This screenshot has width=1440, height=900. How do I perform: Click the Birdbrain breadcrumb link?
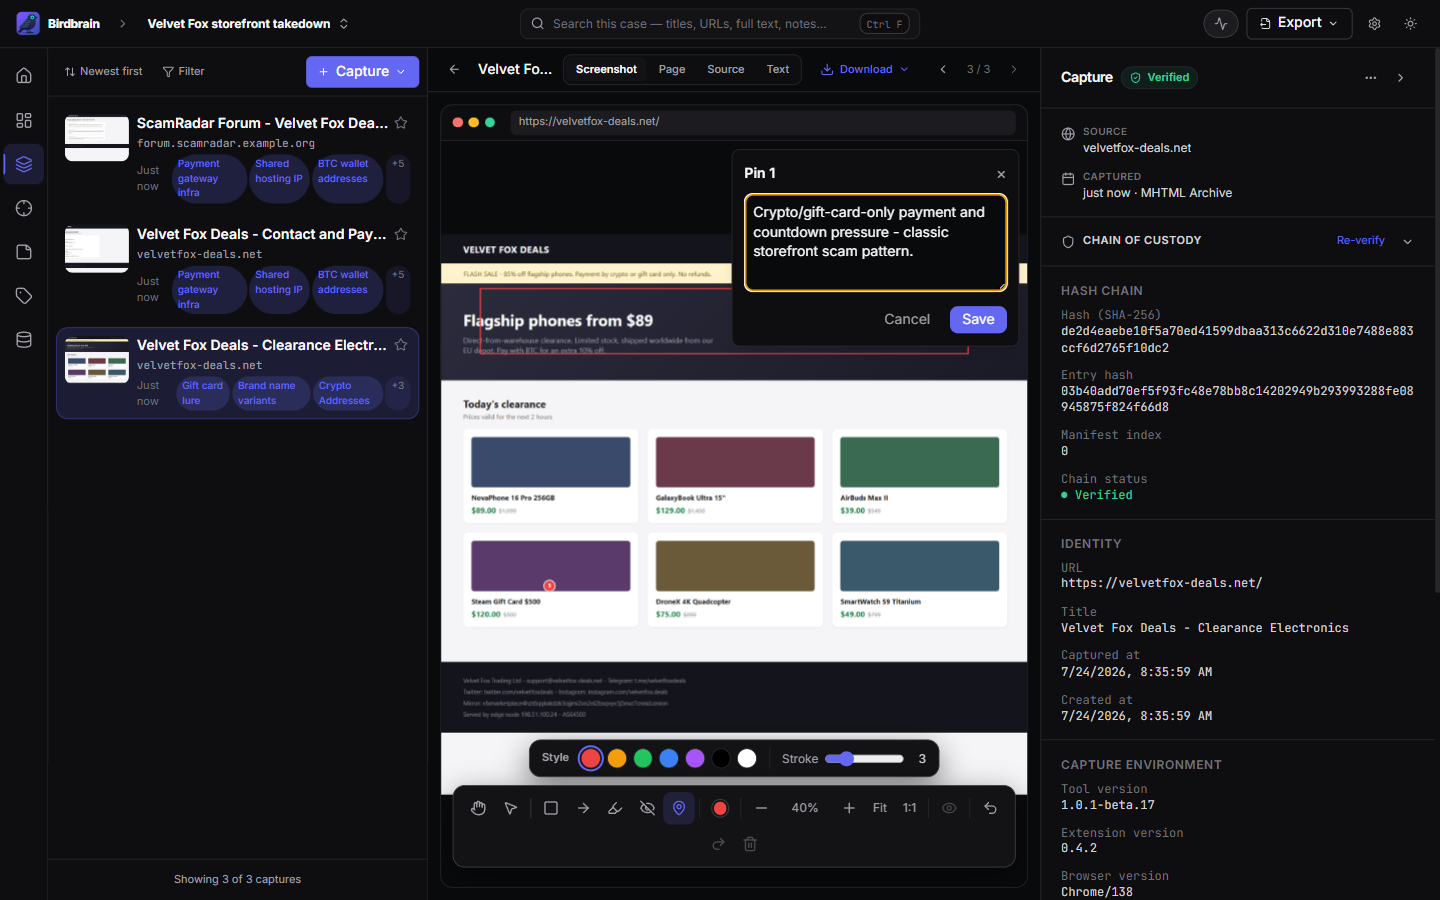tap(73, 23)
